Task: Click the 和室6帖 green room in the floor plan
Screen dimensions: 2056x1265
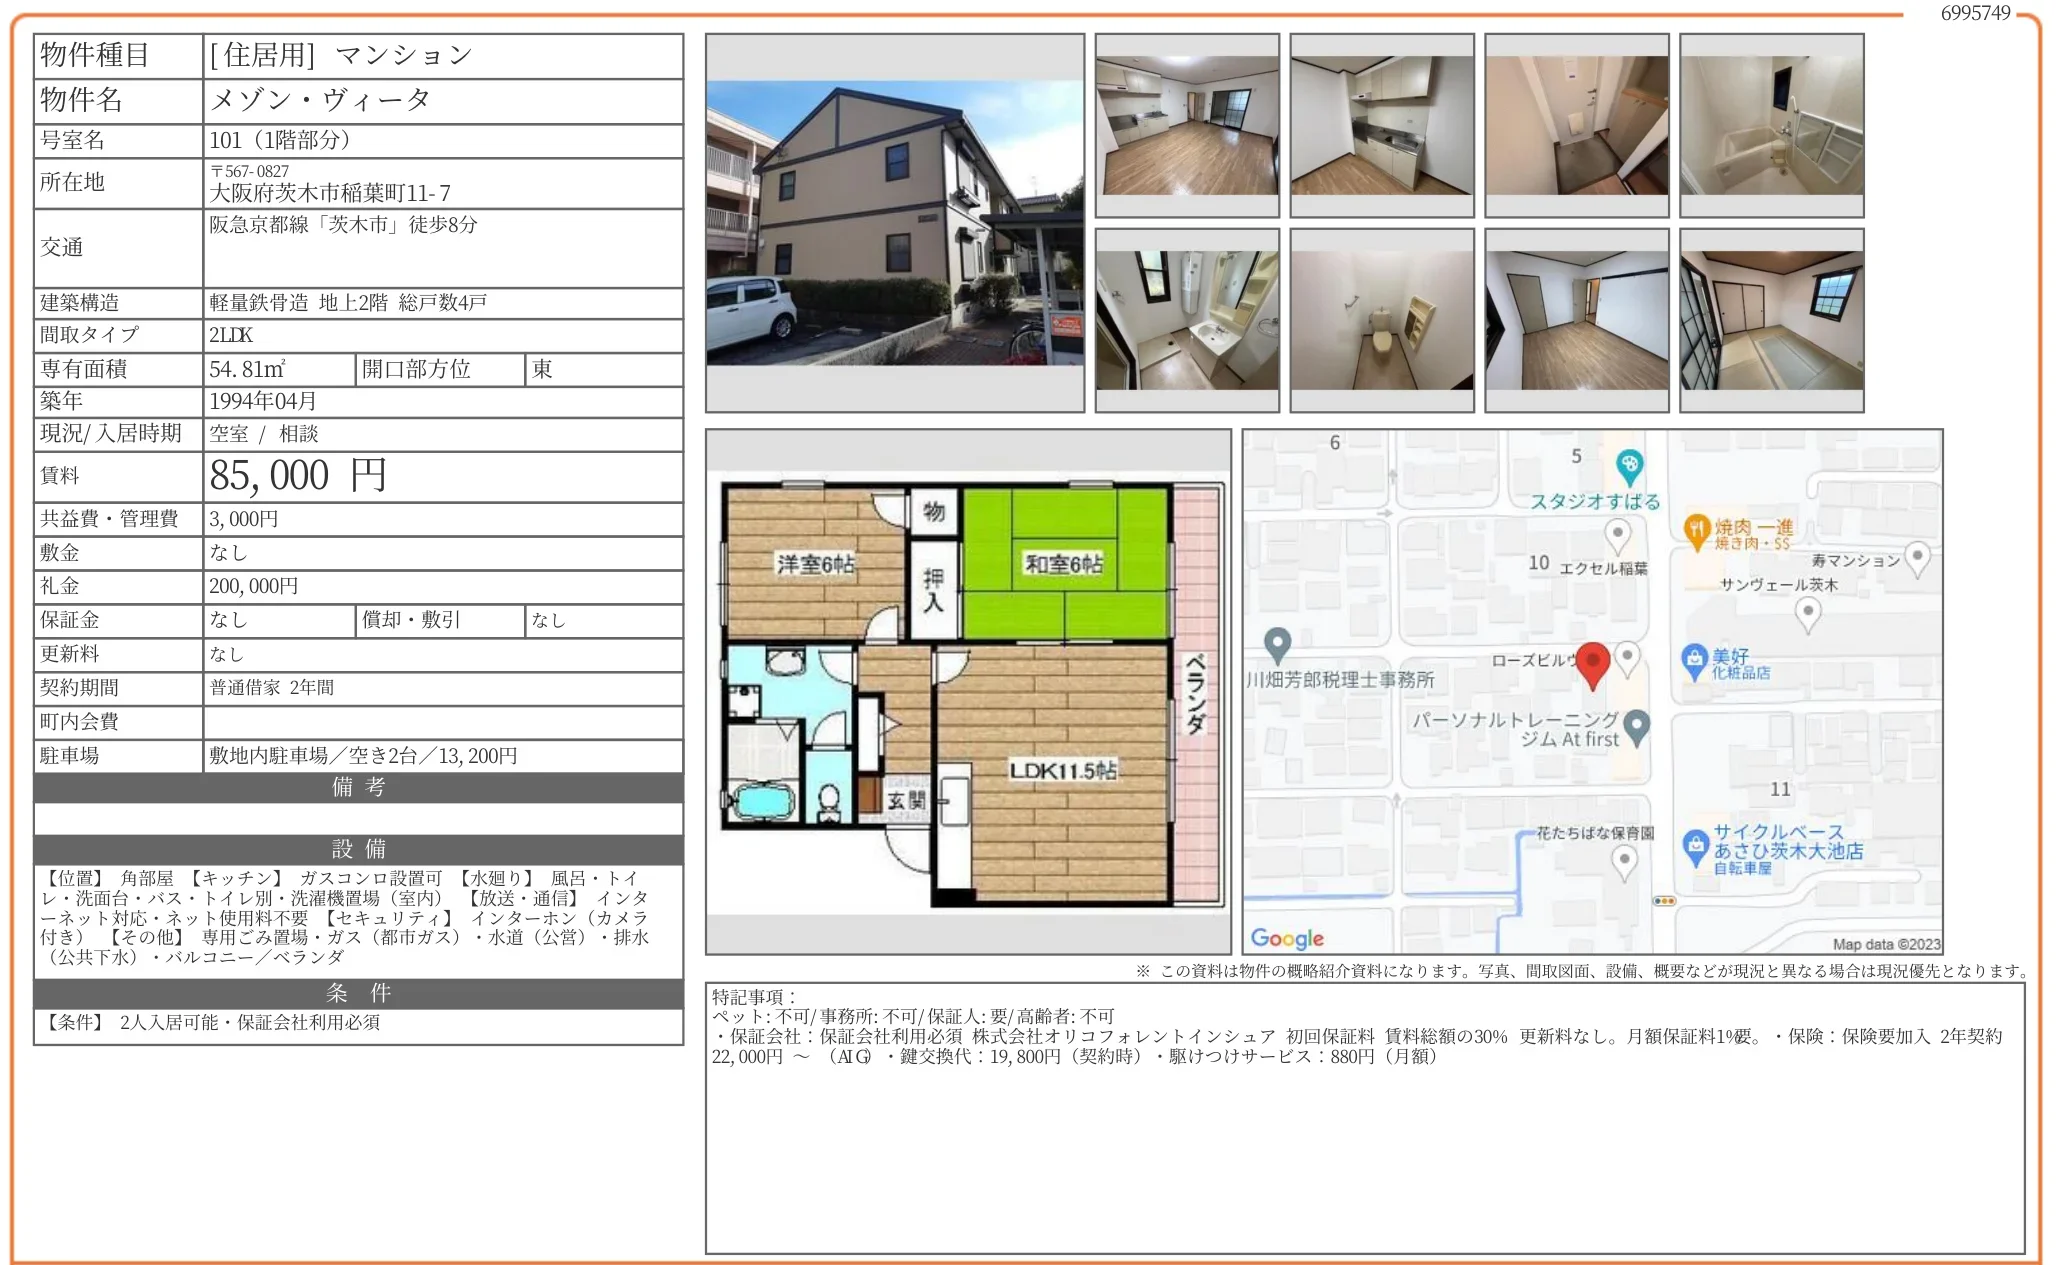Action: 1064,564
